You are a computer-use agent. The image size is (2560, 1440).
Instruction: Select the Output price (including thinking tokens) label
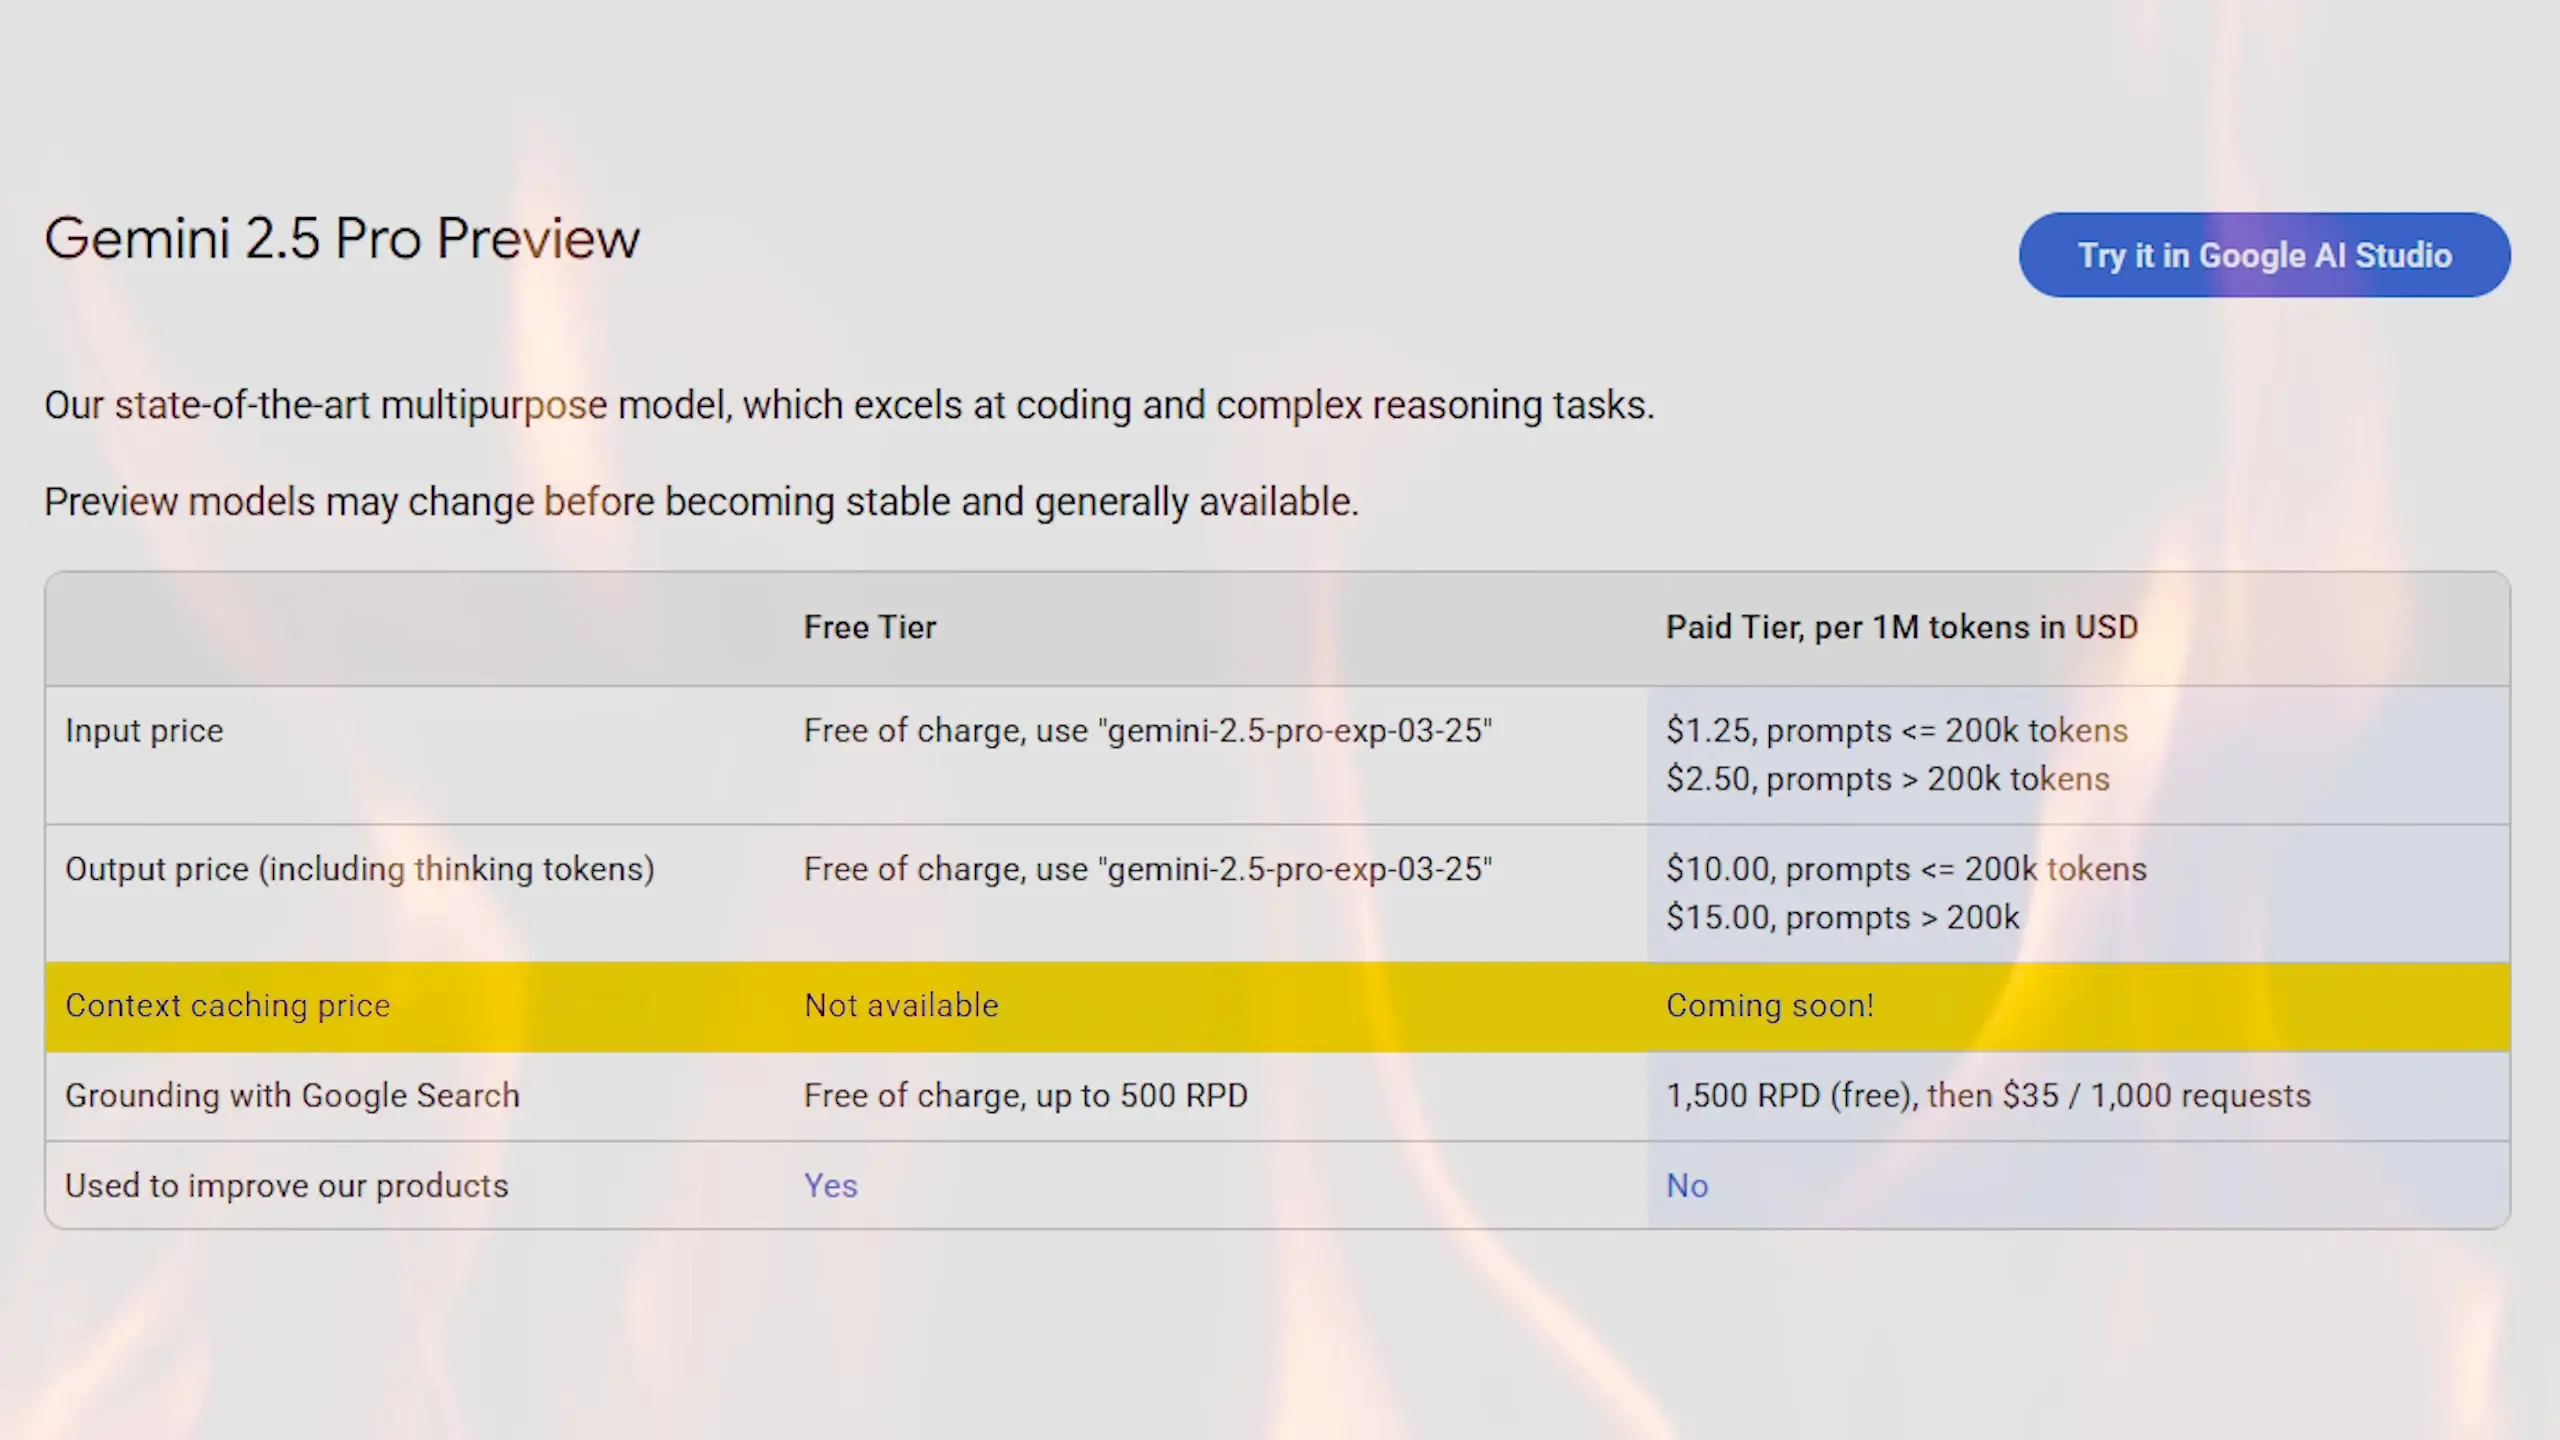click(360, 869)
